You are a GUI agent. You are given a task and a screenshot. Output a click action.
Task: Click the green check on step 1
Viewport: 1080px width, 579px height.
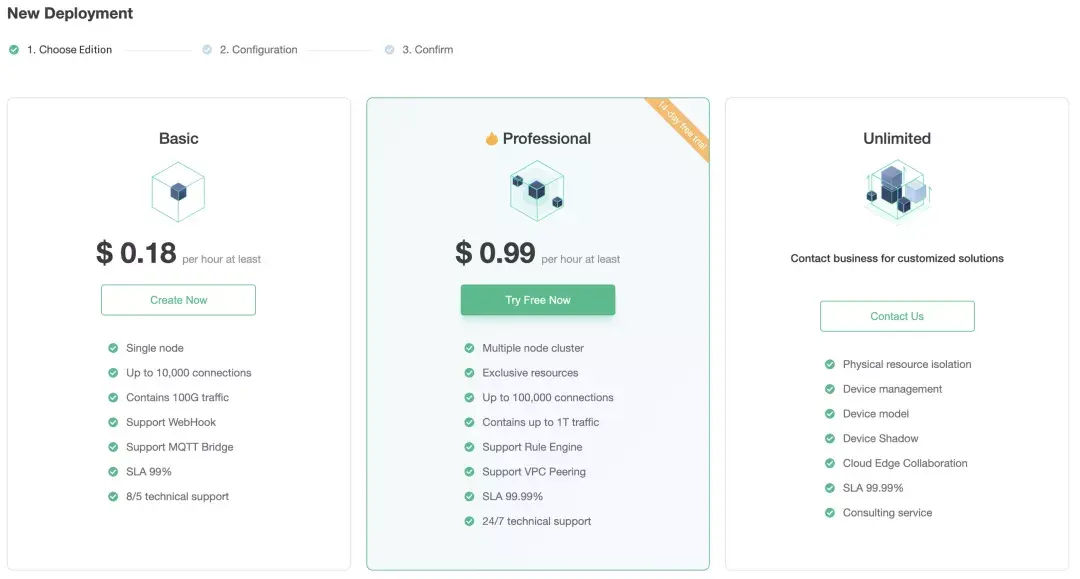click(x=14, y=48)
